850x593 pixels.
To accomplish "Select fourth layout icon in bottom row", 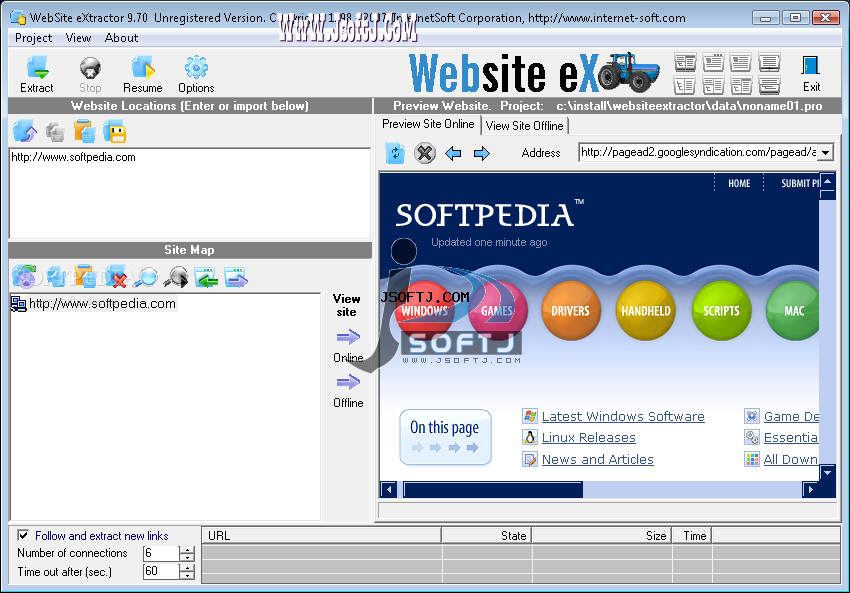I will 769,85.
